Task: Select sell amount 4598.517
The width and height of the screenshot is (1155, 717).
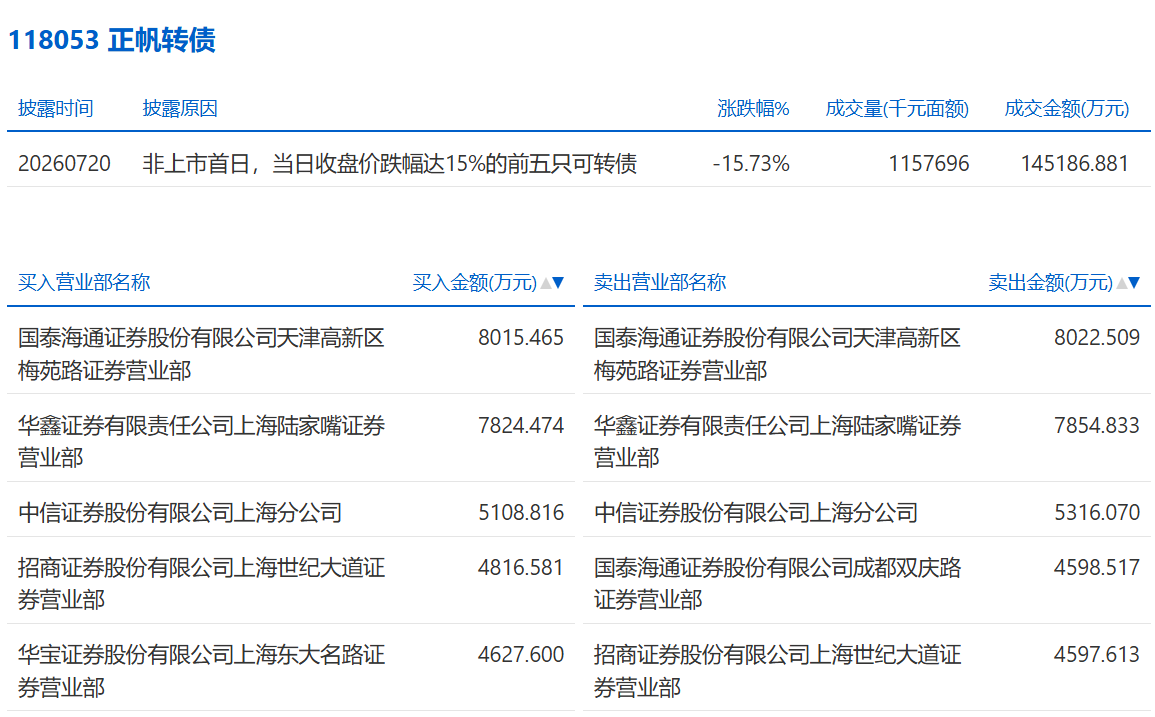Action: [x=1097, y=568]
